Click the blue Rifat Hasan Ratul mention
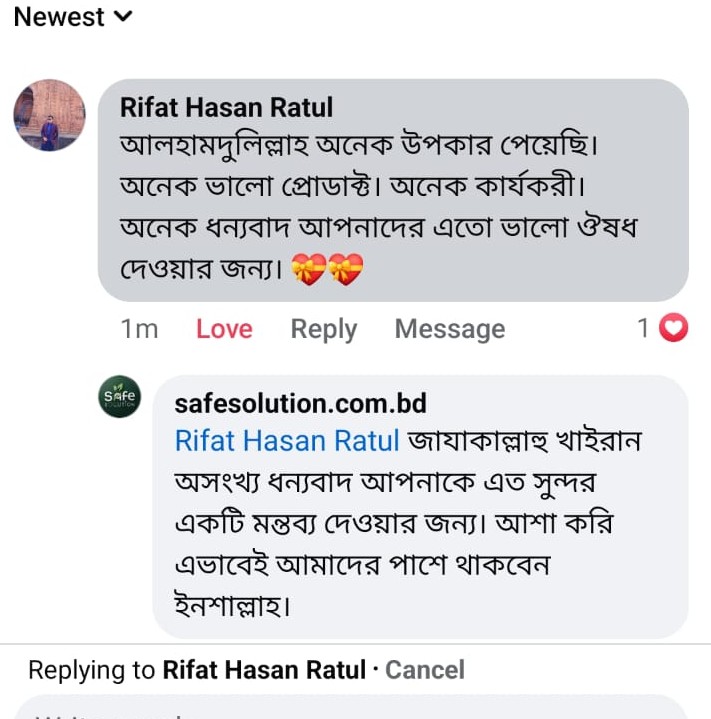The width and height of the screenshot is (711, 719). (287, 440)
